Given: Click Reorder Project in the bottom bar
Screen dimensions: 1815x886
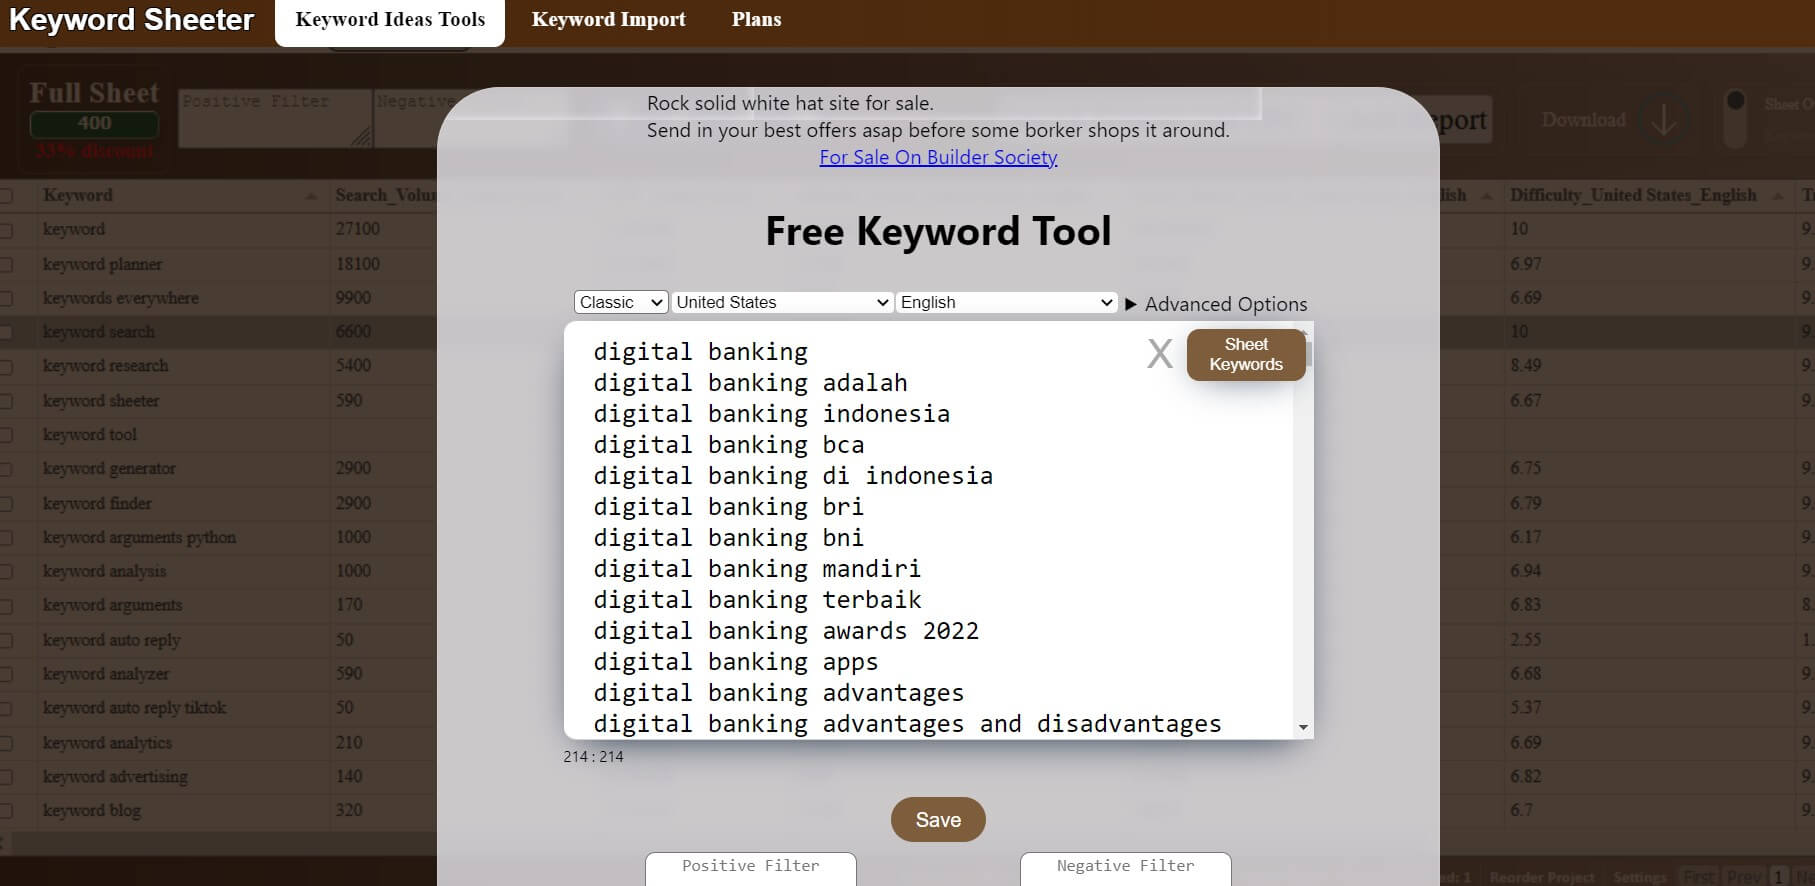Looking at the screenshot, I should click(1542, 877).
